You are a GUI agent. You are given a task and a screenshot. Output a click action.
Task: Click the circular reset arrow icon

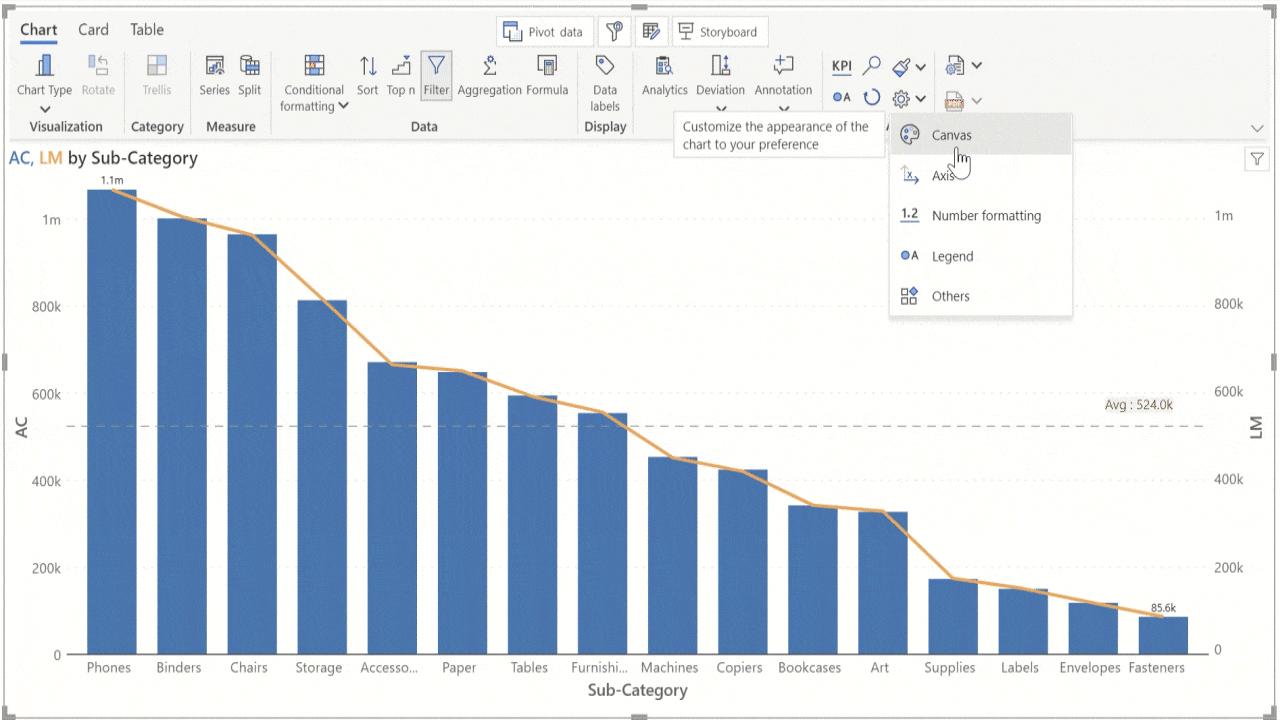pyautogui.click(x=872, y=98)
